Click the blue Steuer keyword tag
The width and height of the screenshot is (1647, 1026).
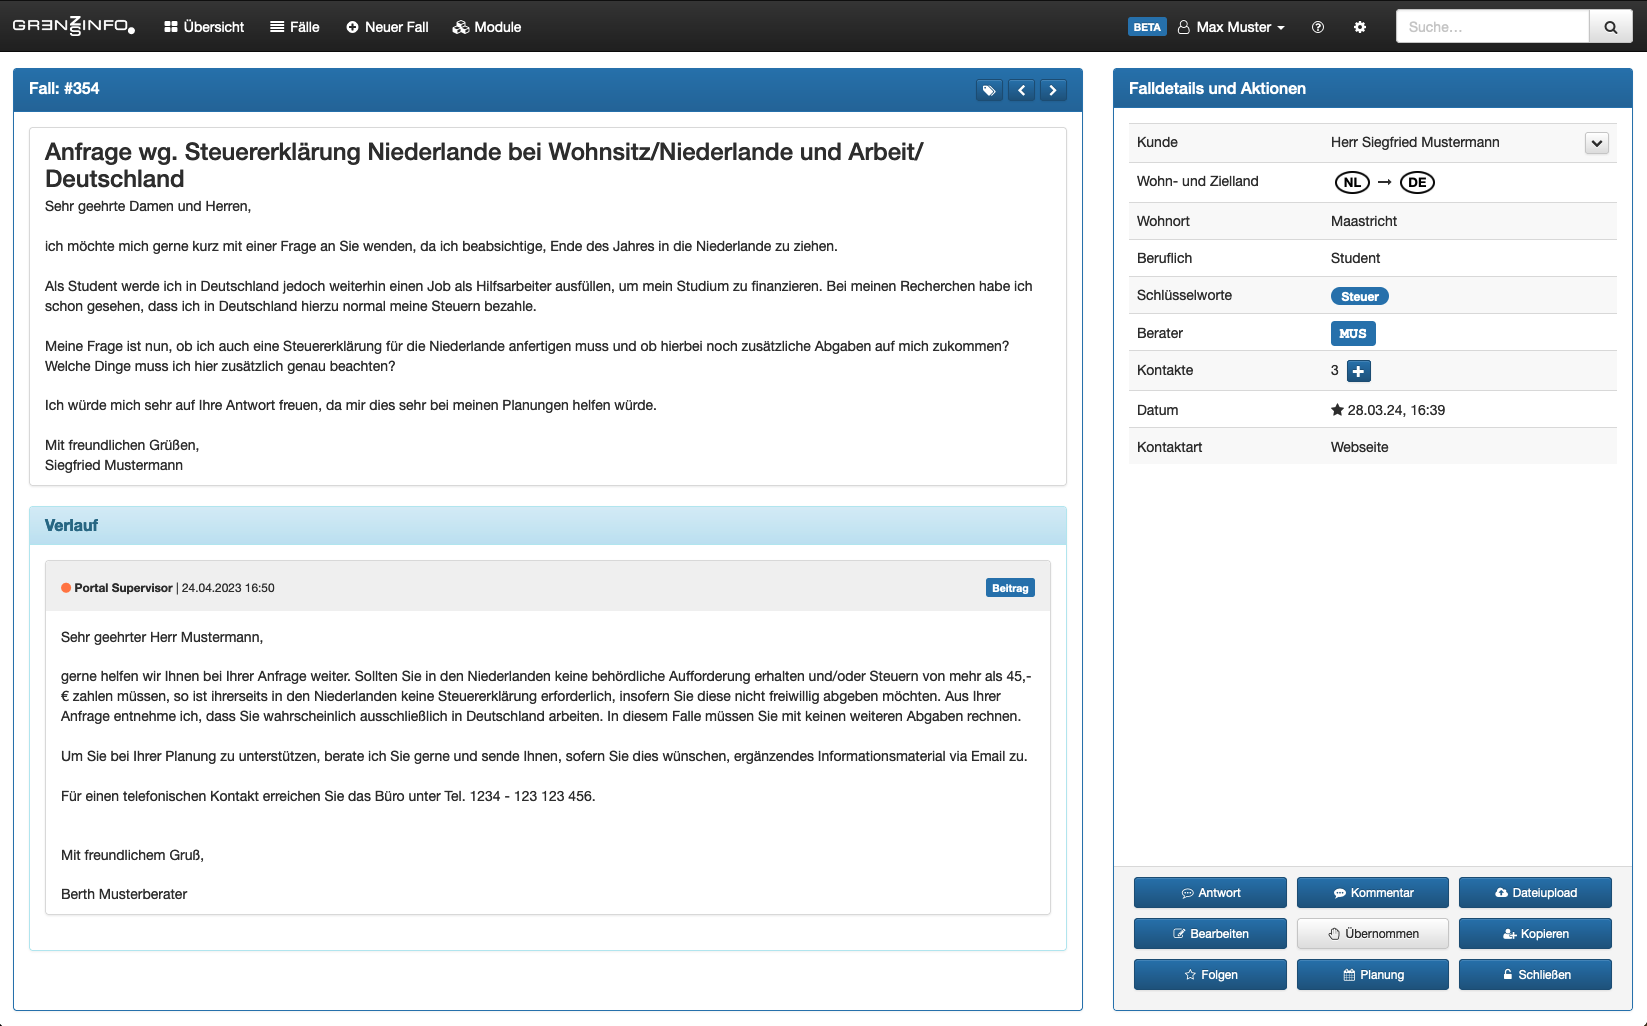[1359, 296]
